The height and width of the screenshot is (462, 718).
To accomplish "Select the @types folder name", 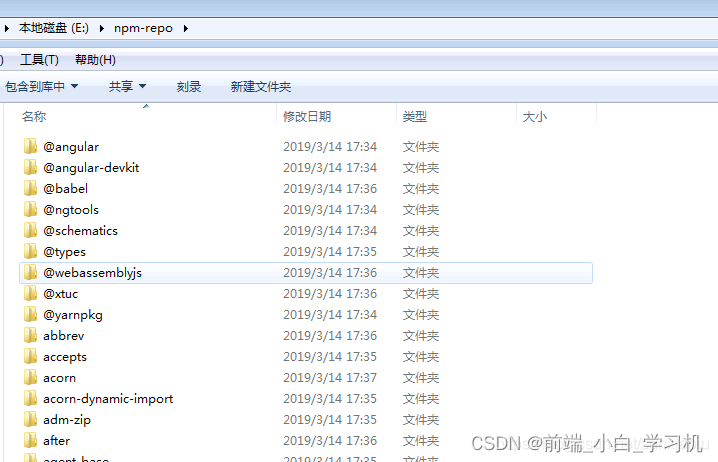I will 65,252.
